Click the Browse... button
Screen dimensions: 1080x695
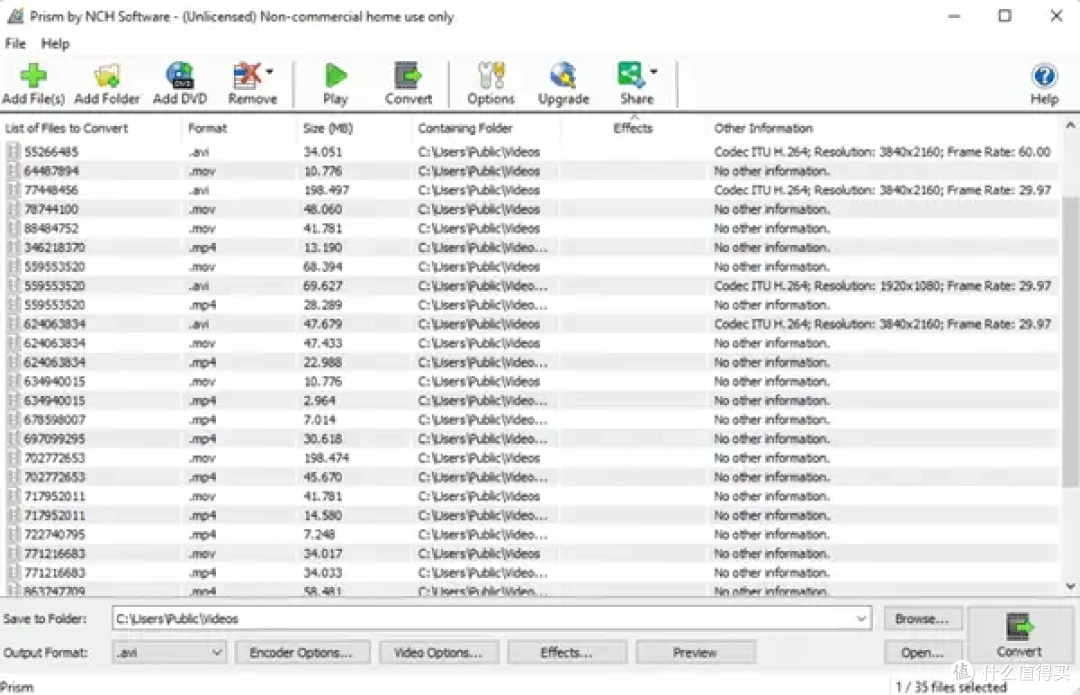[x=922, y=619]
